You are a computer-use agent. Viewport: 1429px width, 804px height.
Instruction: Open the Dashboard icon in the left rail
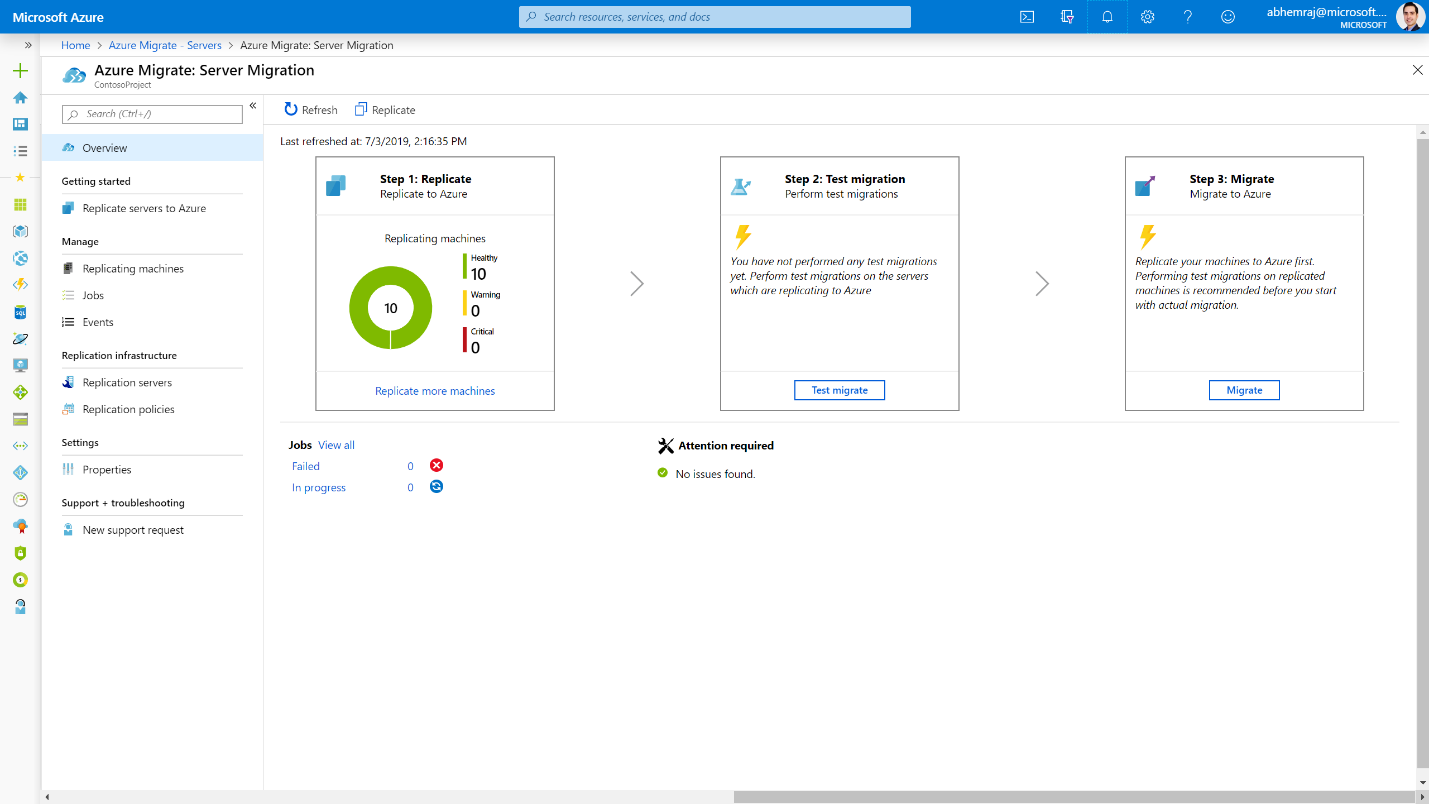20,124
